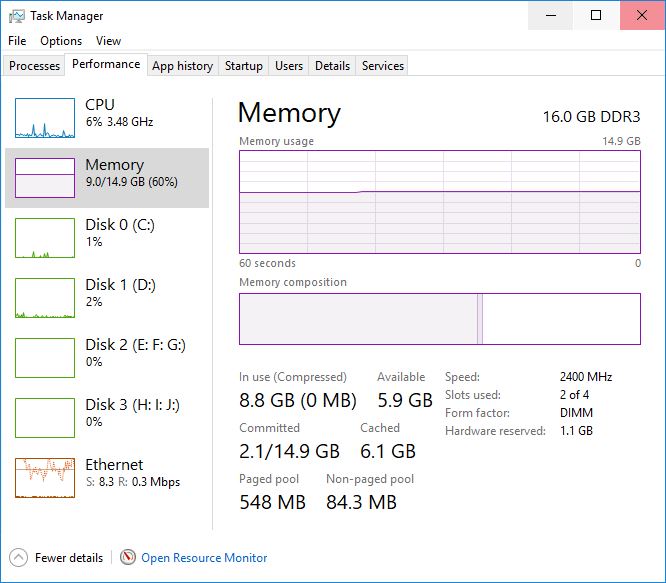Image resolution: width=666 pixels, height=583 pixels.
Task: Select the Disk 2 (E: F: G:) entry
Action: click(x=135, y=352)
